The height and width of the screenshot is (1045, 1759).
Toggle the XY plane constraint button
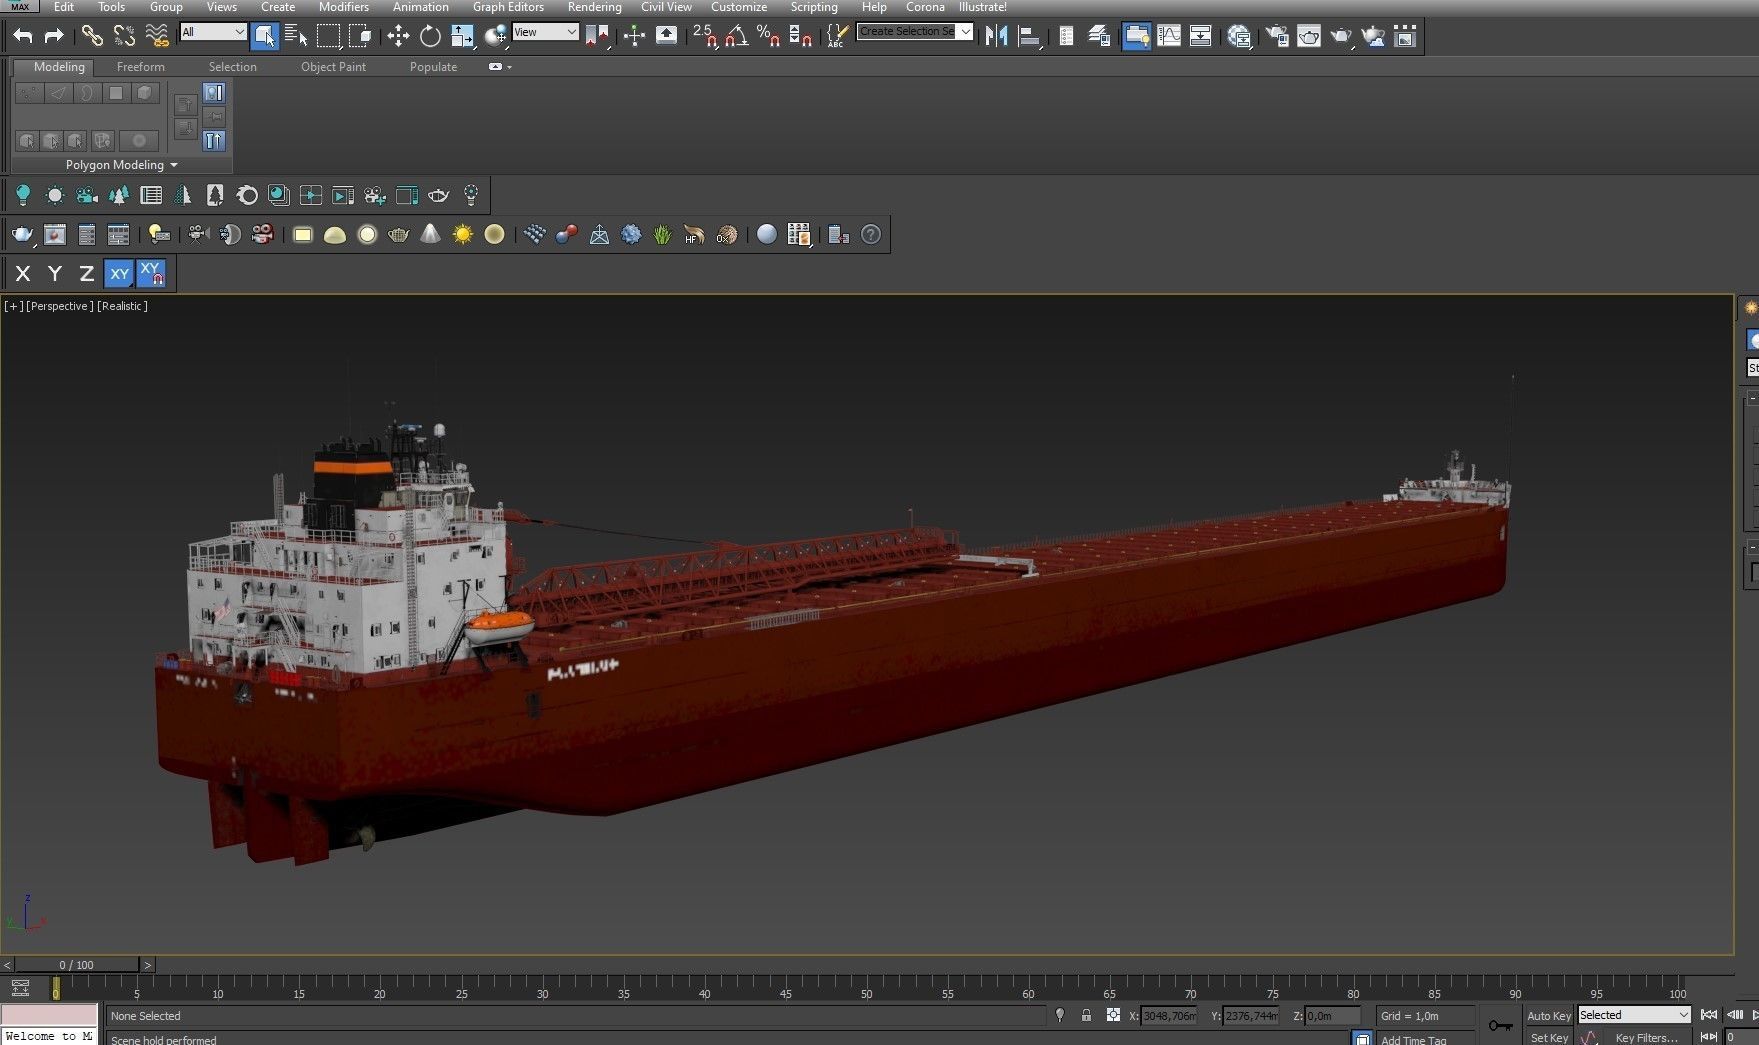pyautogui.click(x=119, y=273)
